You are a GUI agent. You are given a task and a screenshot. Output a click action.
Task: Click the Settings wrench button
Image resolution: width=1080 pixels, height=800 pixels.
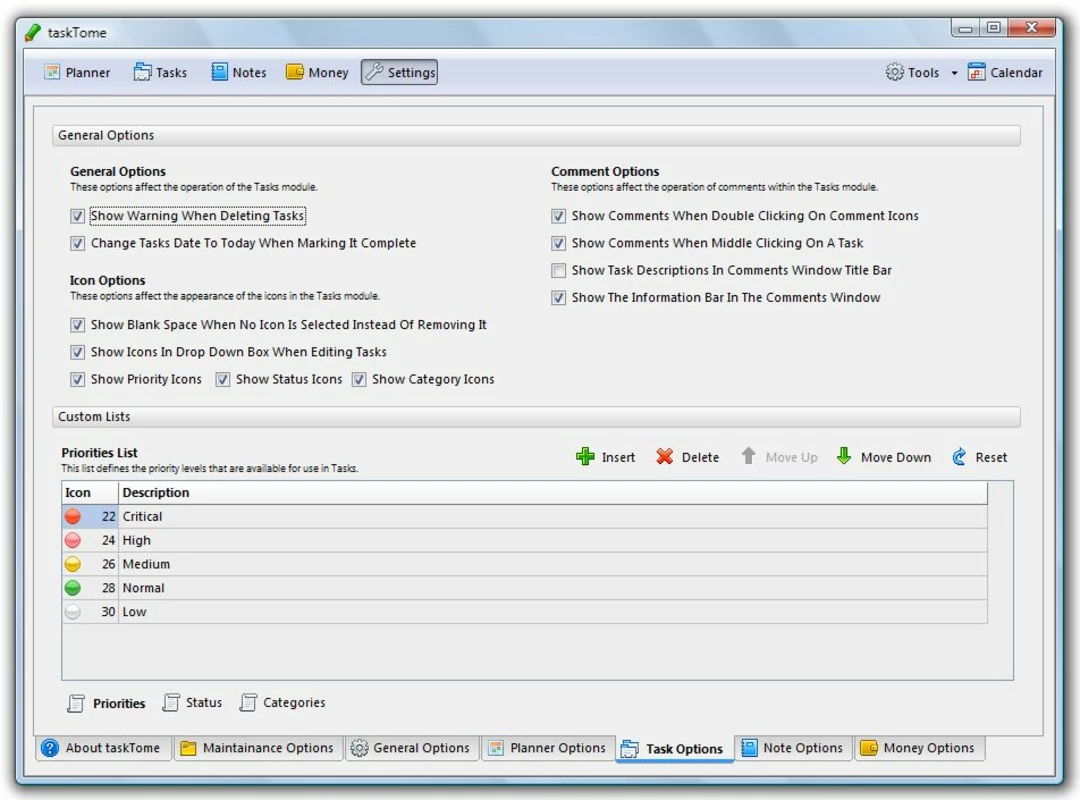399,72
